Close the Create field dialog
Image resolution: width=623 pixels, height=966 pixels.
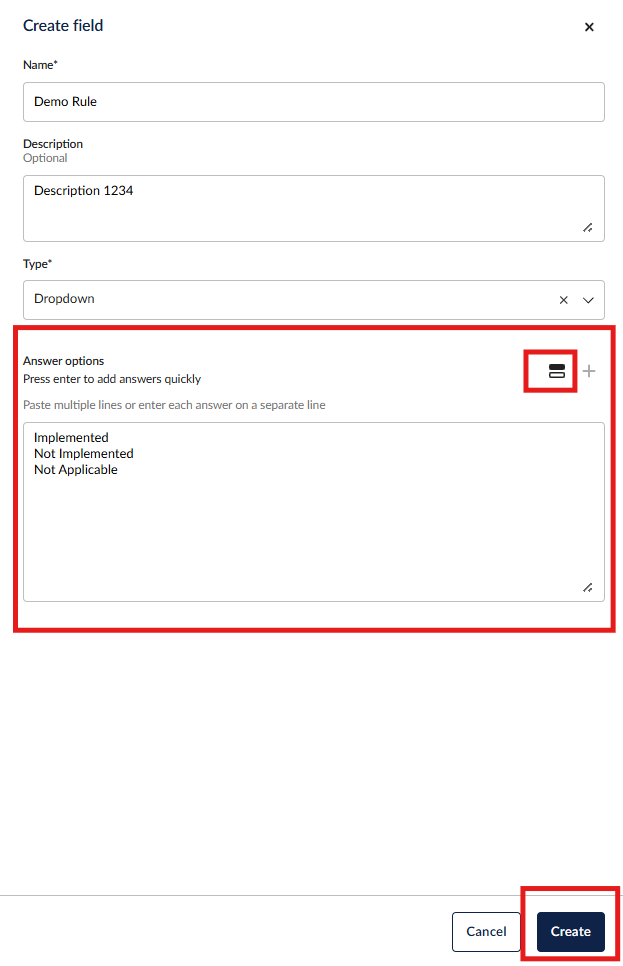589,27
